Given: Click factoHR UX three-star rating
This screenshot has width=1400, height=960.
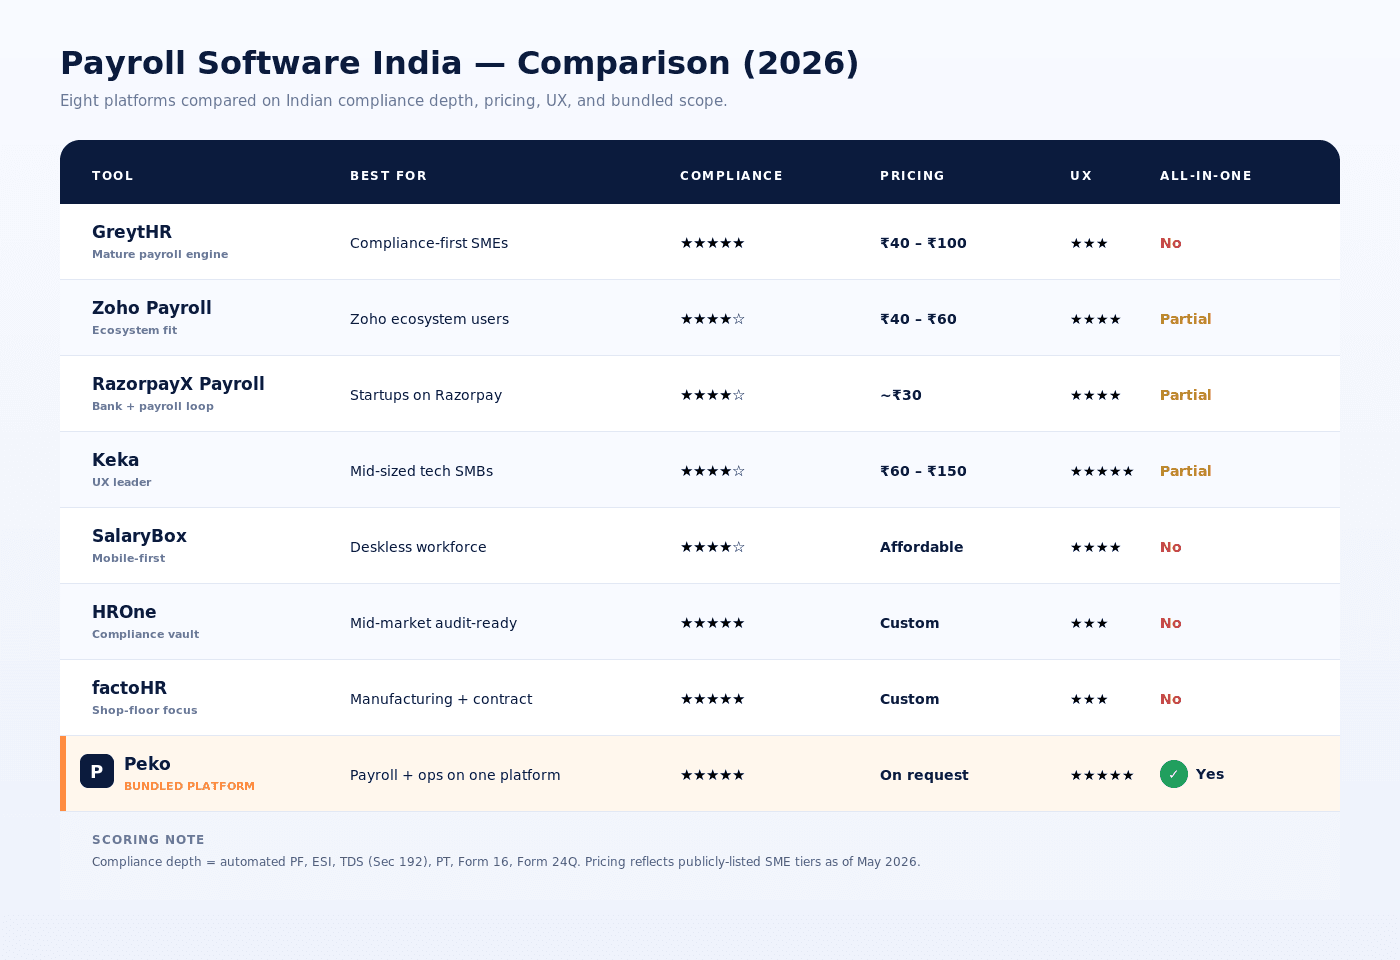Looking at the screenshot, I should [1089, 699].
